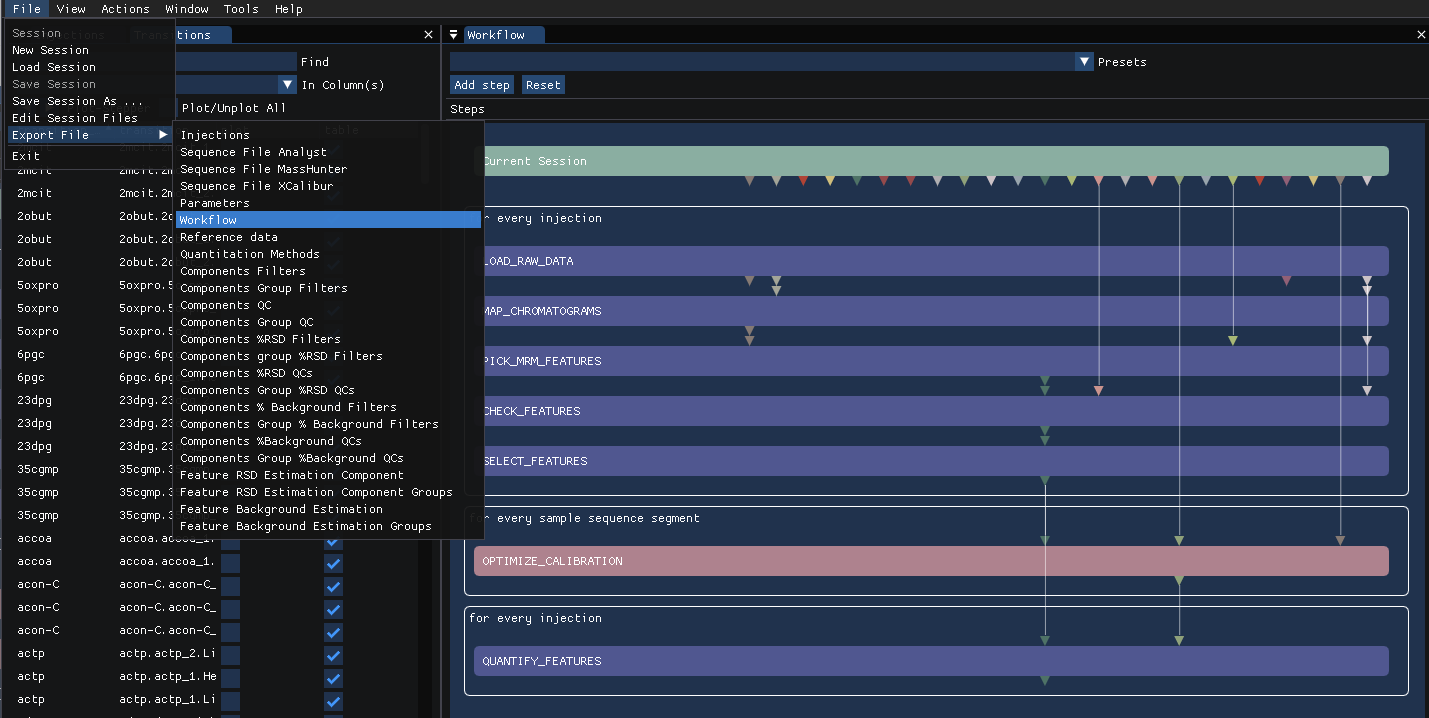Click the Add step button
Screen dimensions: 1429x718
(x=482, y=85)
